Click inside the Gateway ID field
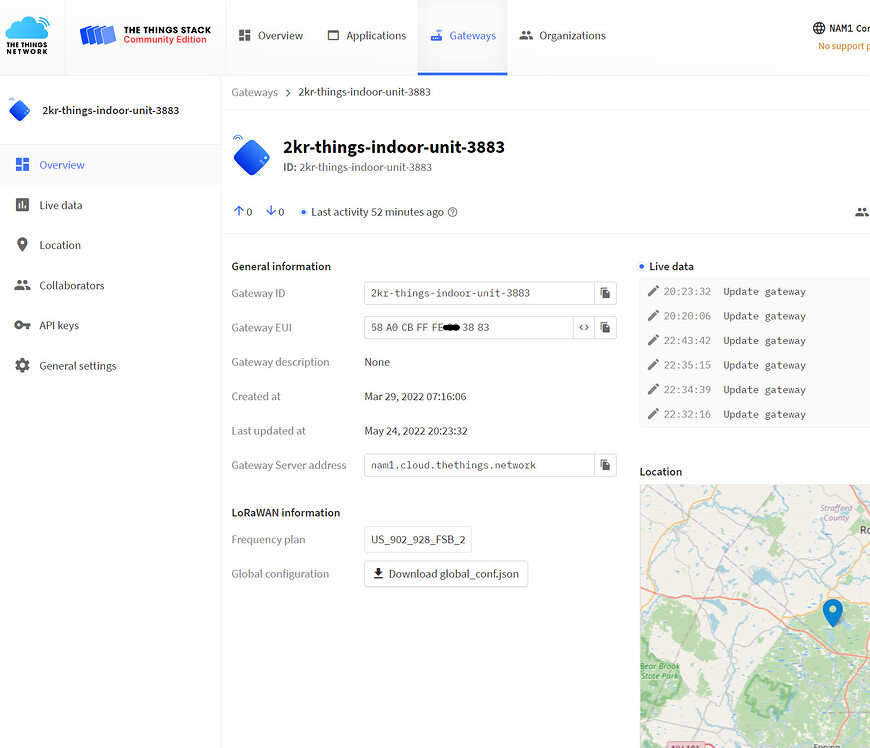The image size is (870, 748). tap(470, 293)
